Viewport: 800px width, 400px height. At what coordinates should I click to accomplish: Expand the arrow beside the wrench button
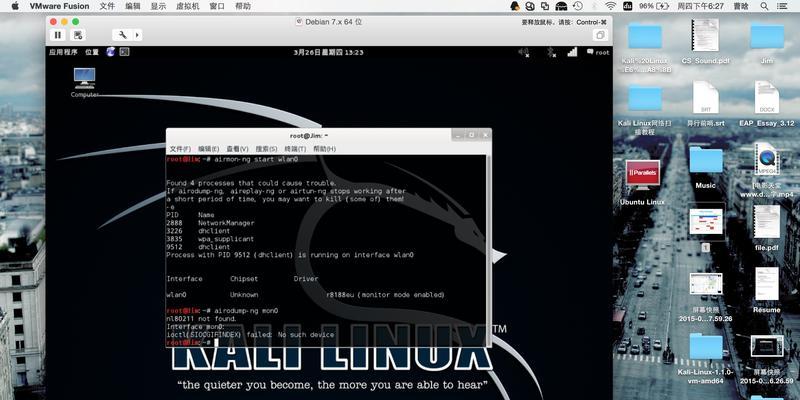coord(137,35)
